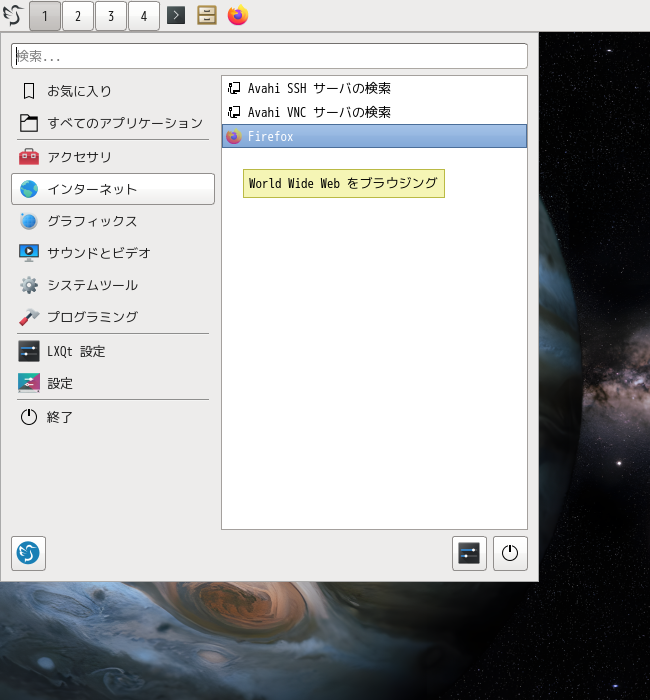The image size is (650, 700).
Task: Click the colorful sliders icon beside 設定
Action: (29, 383)
